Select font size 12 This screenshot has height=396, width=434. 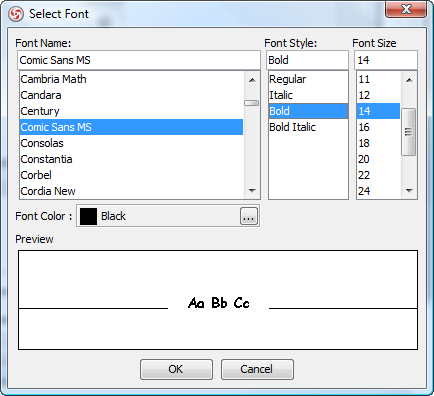click(x=378, y=95)
